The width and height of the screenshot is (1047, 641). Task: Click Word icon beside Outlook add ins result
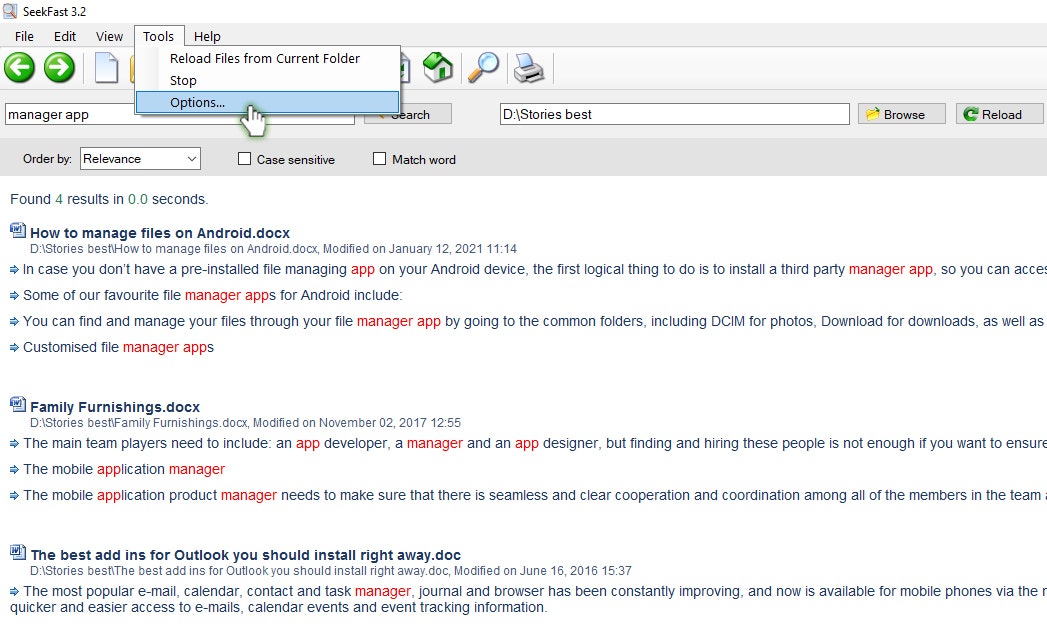pos(17,552)
